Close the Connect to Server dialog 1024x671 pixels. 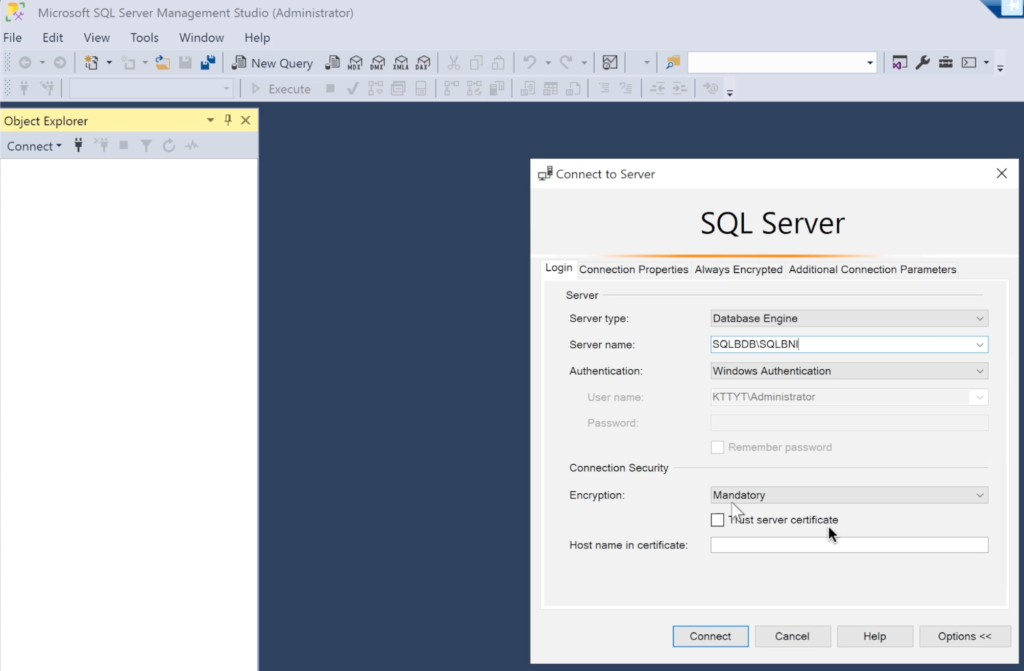(x=1001, y=174)
